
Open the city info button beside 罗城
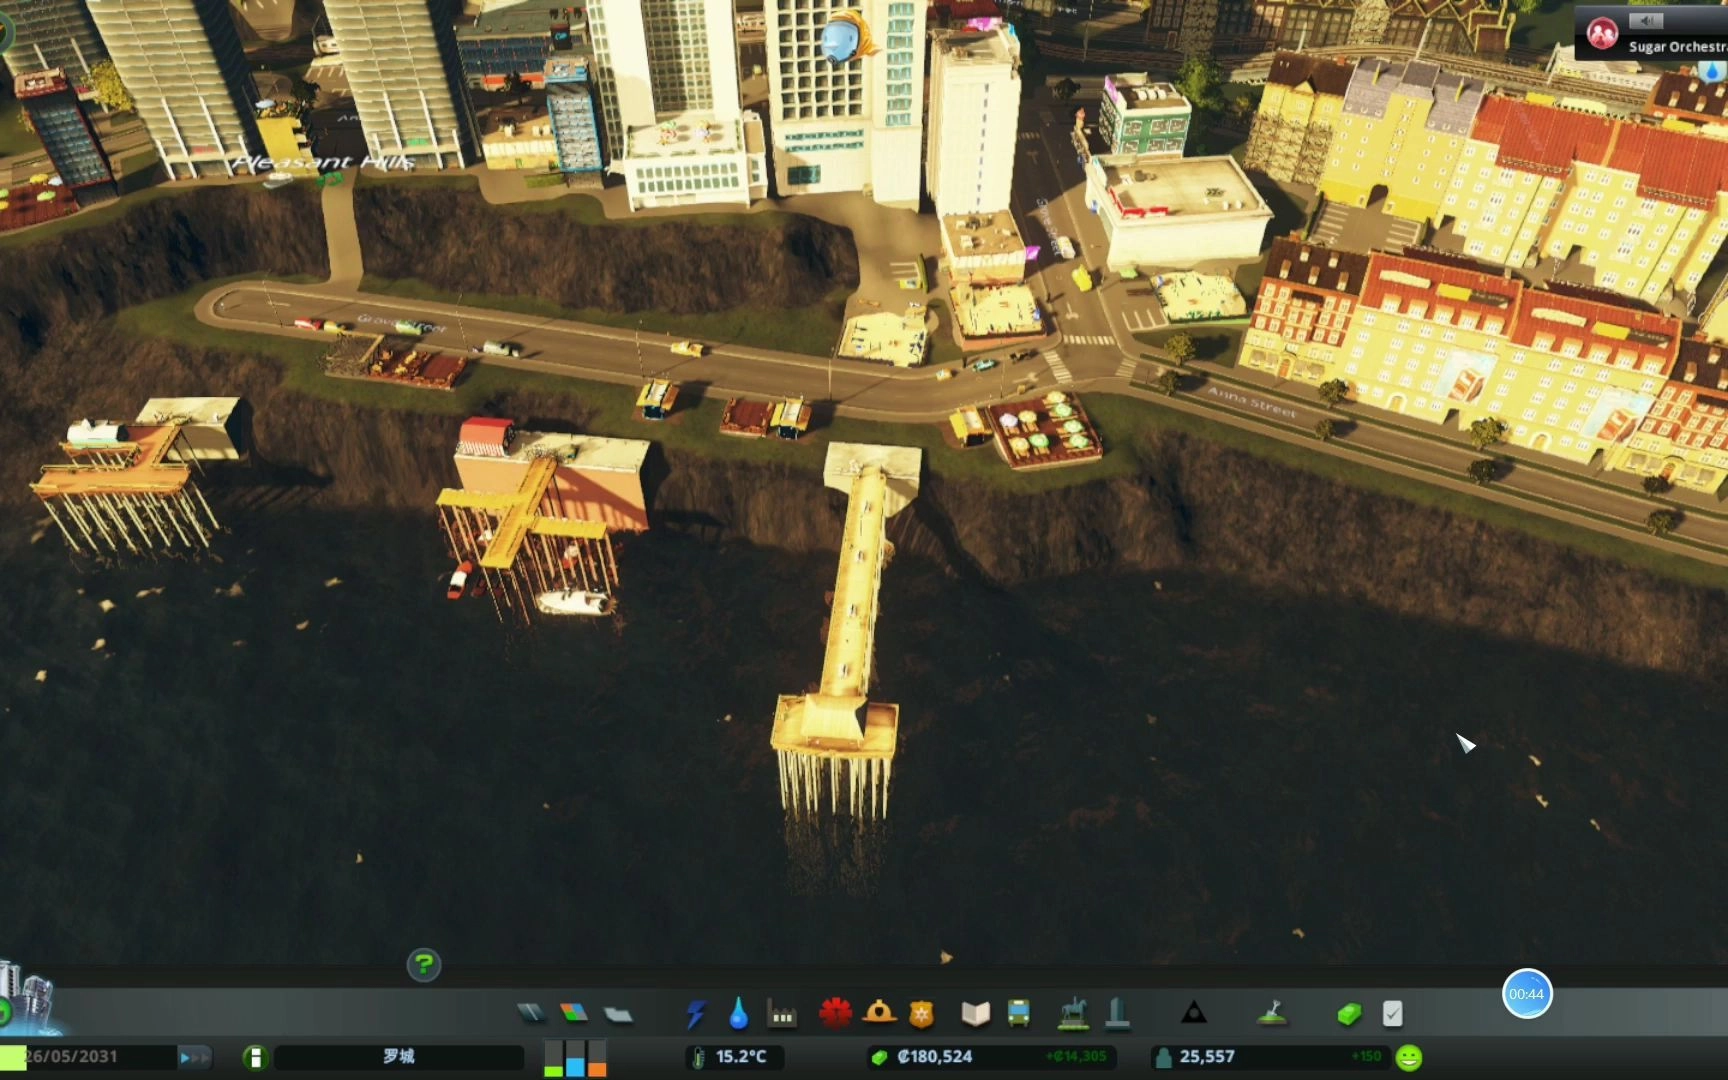[255, 1057]
